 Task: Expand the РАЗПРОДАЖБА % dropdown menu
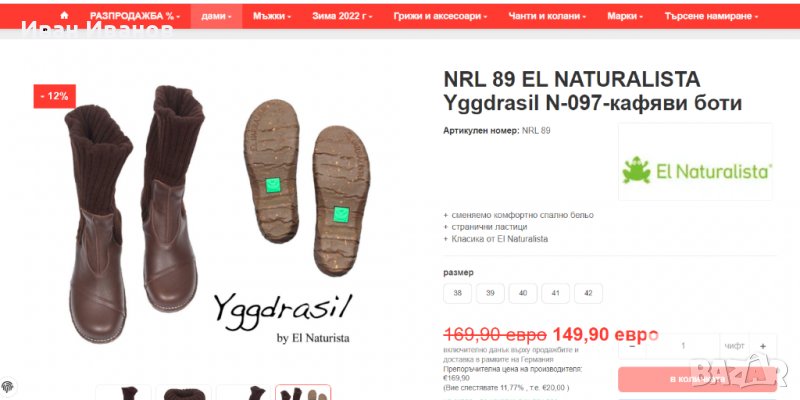[x=135, y=16]
